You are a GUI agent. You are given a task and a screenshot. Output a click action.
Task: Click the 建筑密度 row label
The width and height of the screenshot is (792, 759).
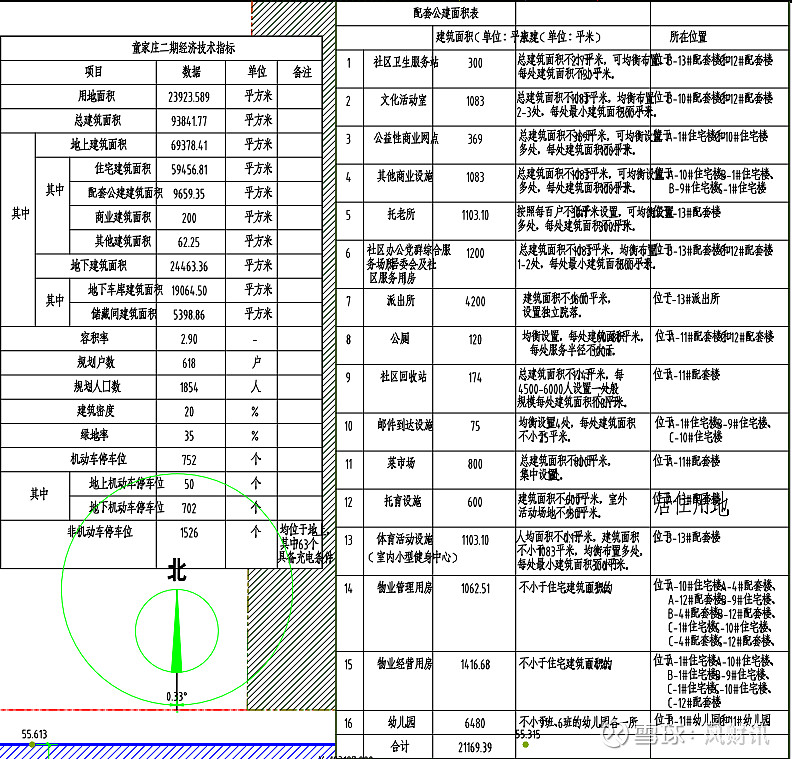click(x=95, y=411)
